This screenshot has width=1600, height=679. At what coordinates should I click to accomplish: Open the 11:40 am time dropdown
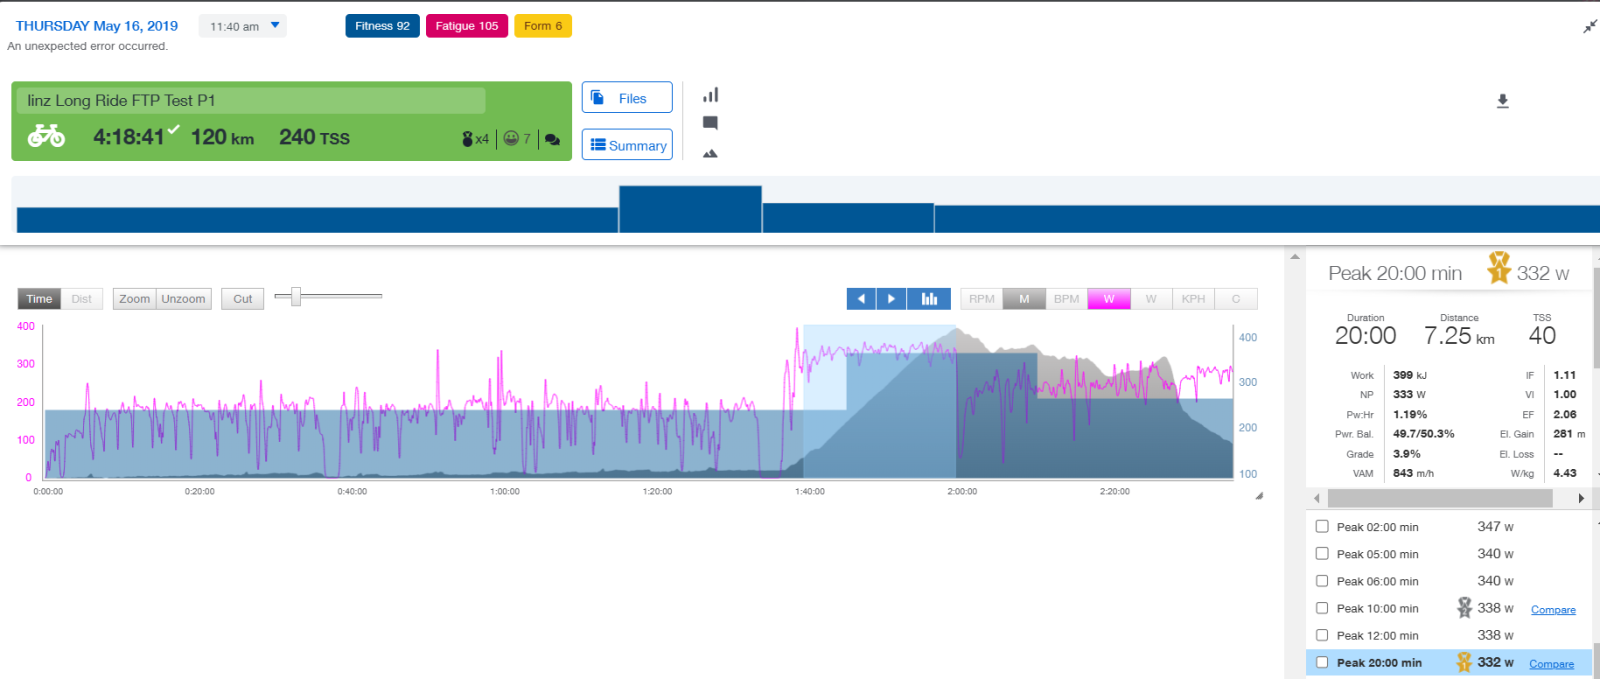pos(243,26)
